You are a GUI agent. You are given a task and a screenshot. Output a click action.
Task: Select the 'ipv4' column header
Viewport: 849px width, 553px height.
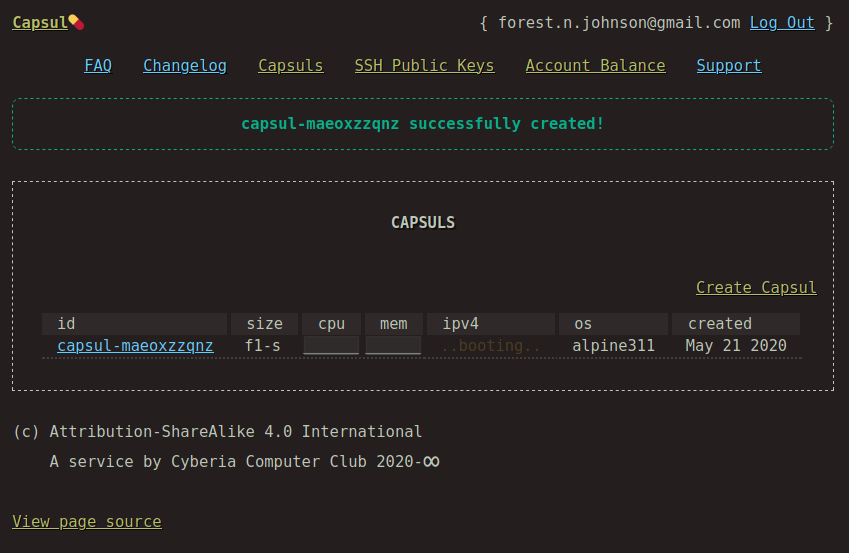click(x=491, y=324)
